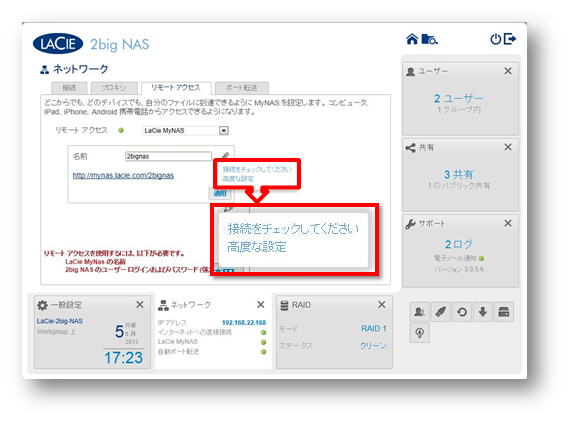569x421 pixels.
Task: Click the LaCie-2big-NAS device name
Action: click(x=60, y=321)
